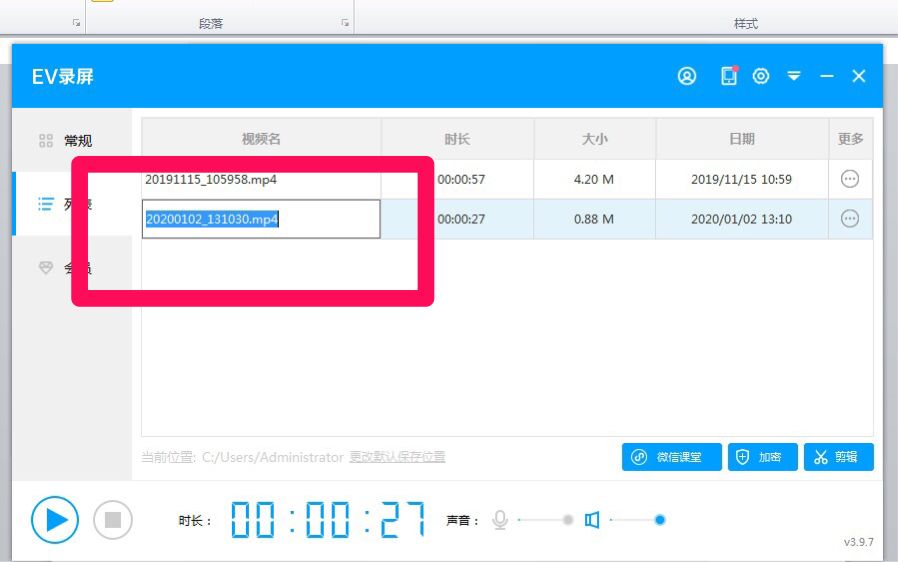Image resolution: width=898 pixels, height=562 pixels.
Task: Open the 剪辑 edit button
Action: click(838, 457)
